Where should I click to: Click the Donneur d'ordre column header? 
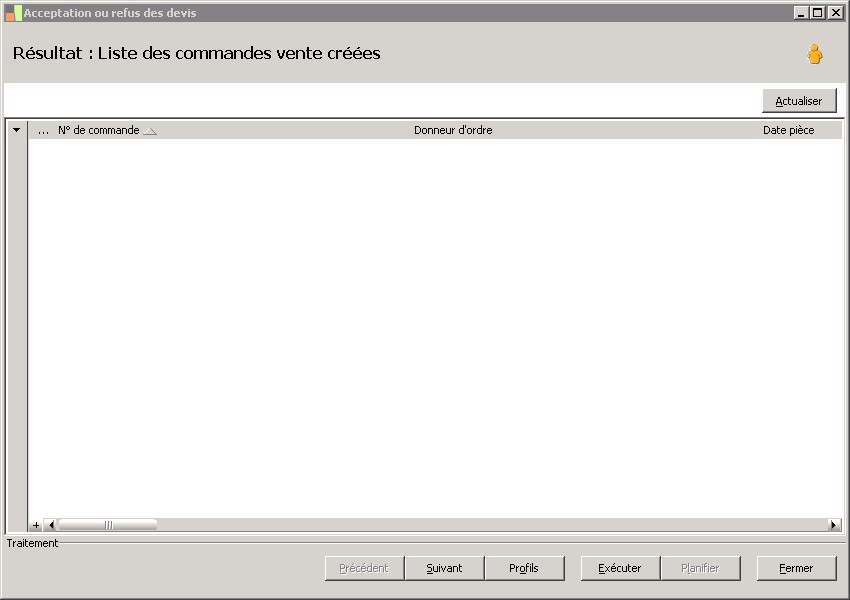453,130
